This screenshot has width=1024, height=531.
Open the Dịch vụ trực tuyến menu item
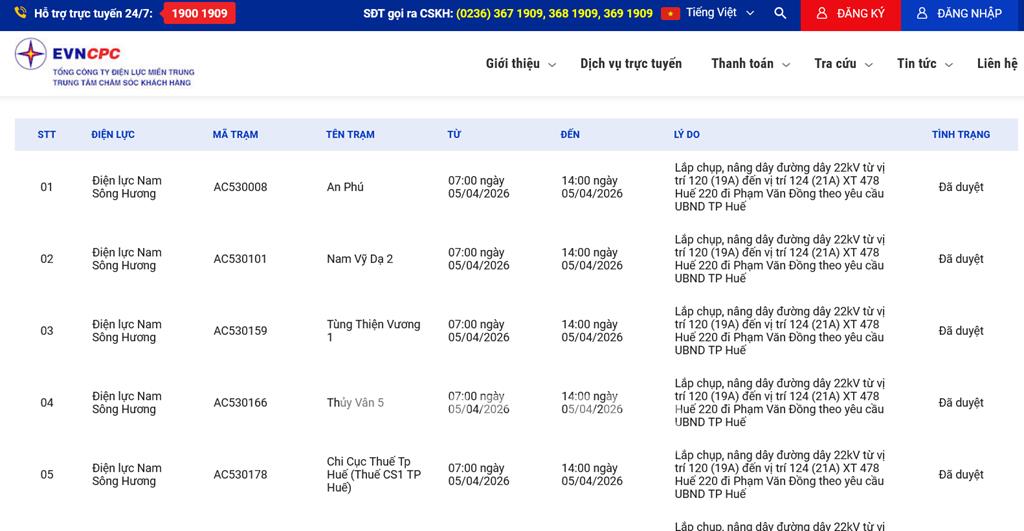point(631,64)
